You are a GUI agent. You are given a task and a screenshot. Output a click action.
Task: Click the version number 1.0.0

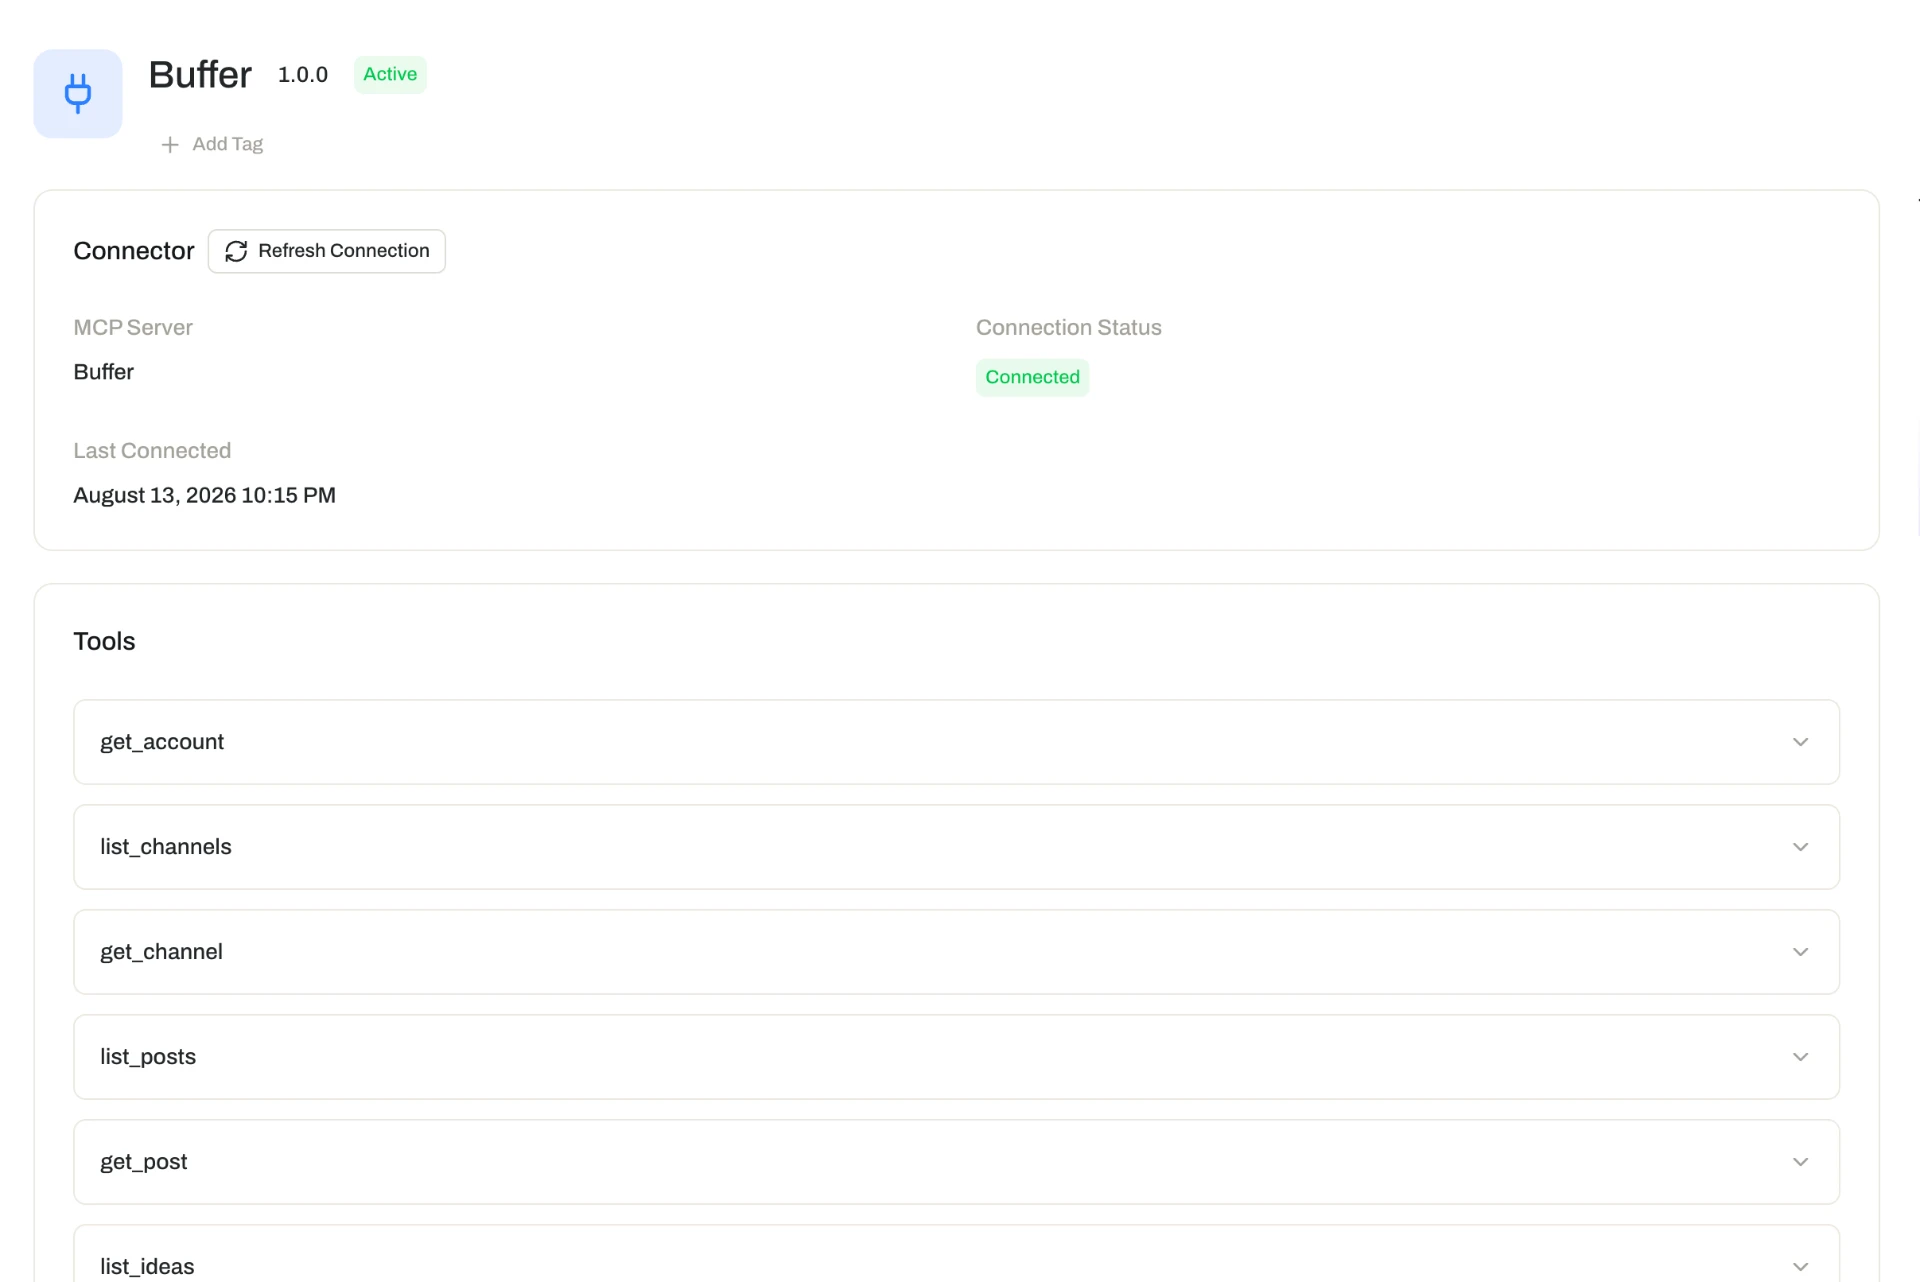(303, 75)
